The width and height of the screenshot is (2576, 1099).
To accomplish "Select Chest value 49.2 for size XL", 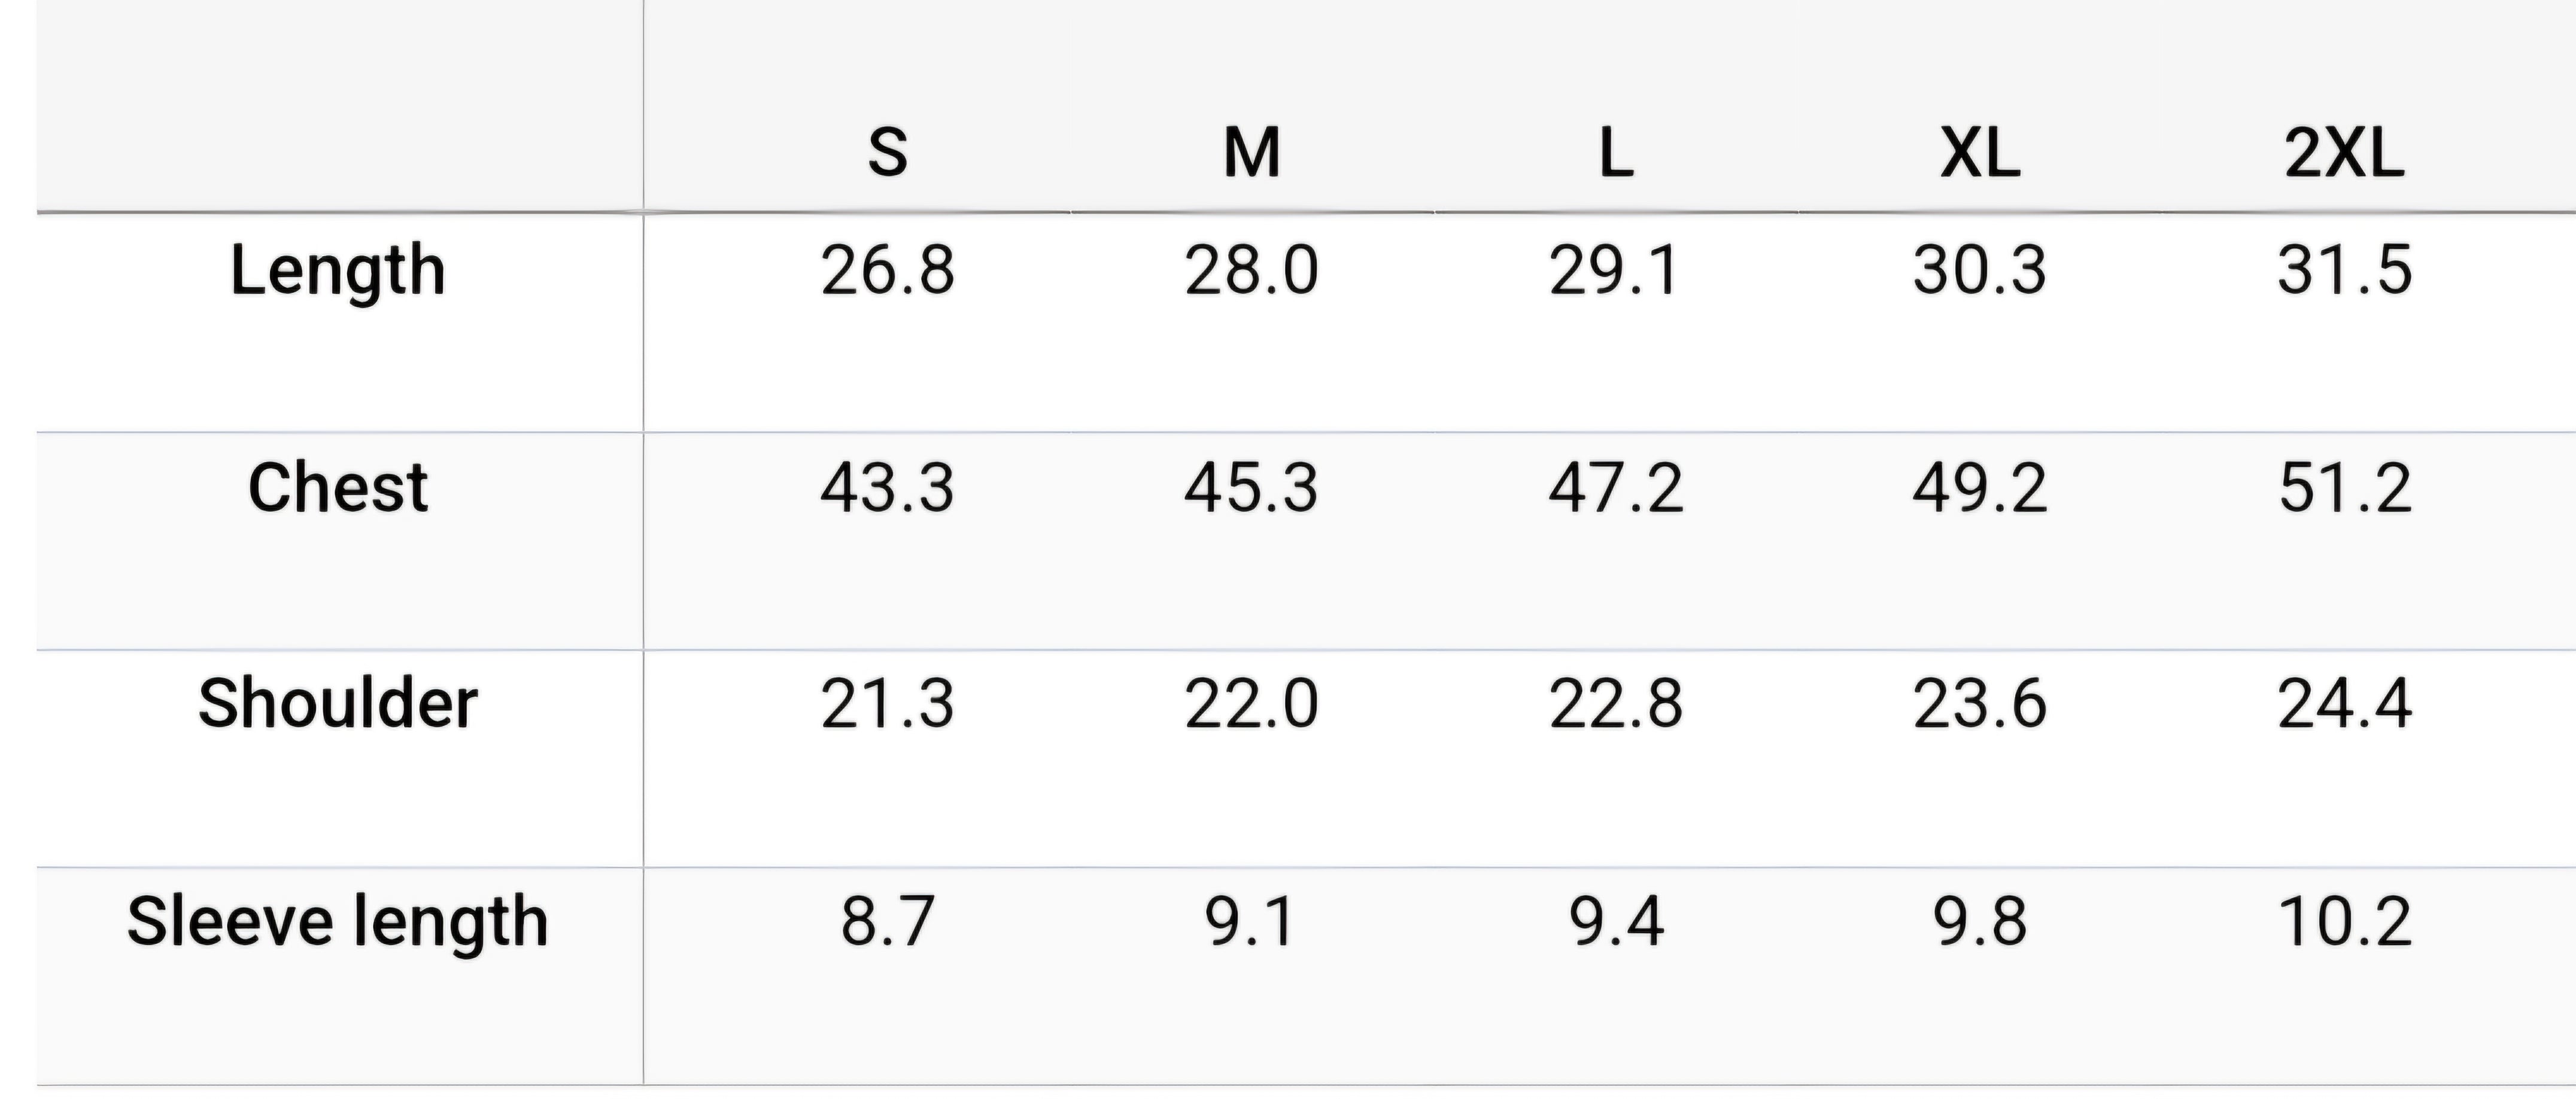I will 1980,488.
